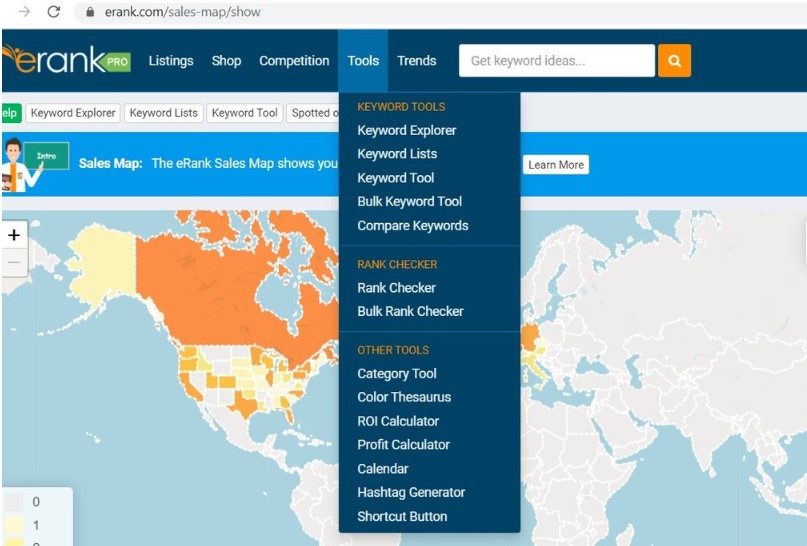Click the address bar URL
Viewport: 807px width, 546px height.
click(x=182, y=12)
